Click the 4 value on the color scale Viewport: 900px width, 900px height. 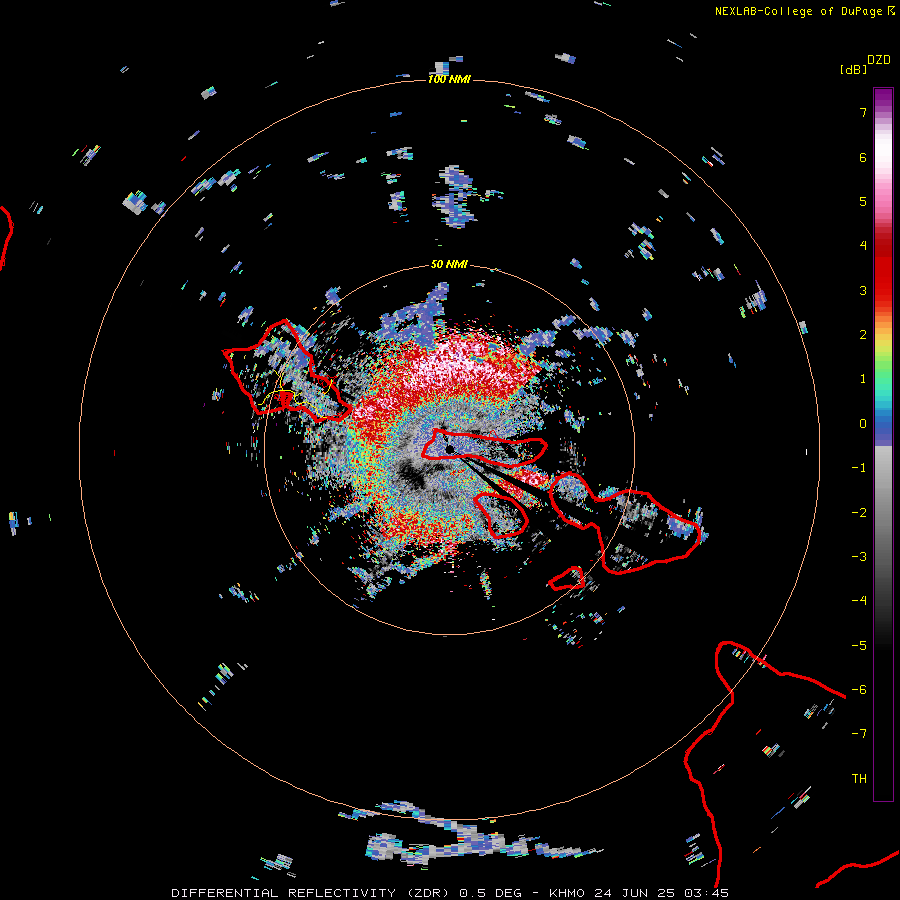click(x=863, y=246)
